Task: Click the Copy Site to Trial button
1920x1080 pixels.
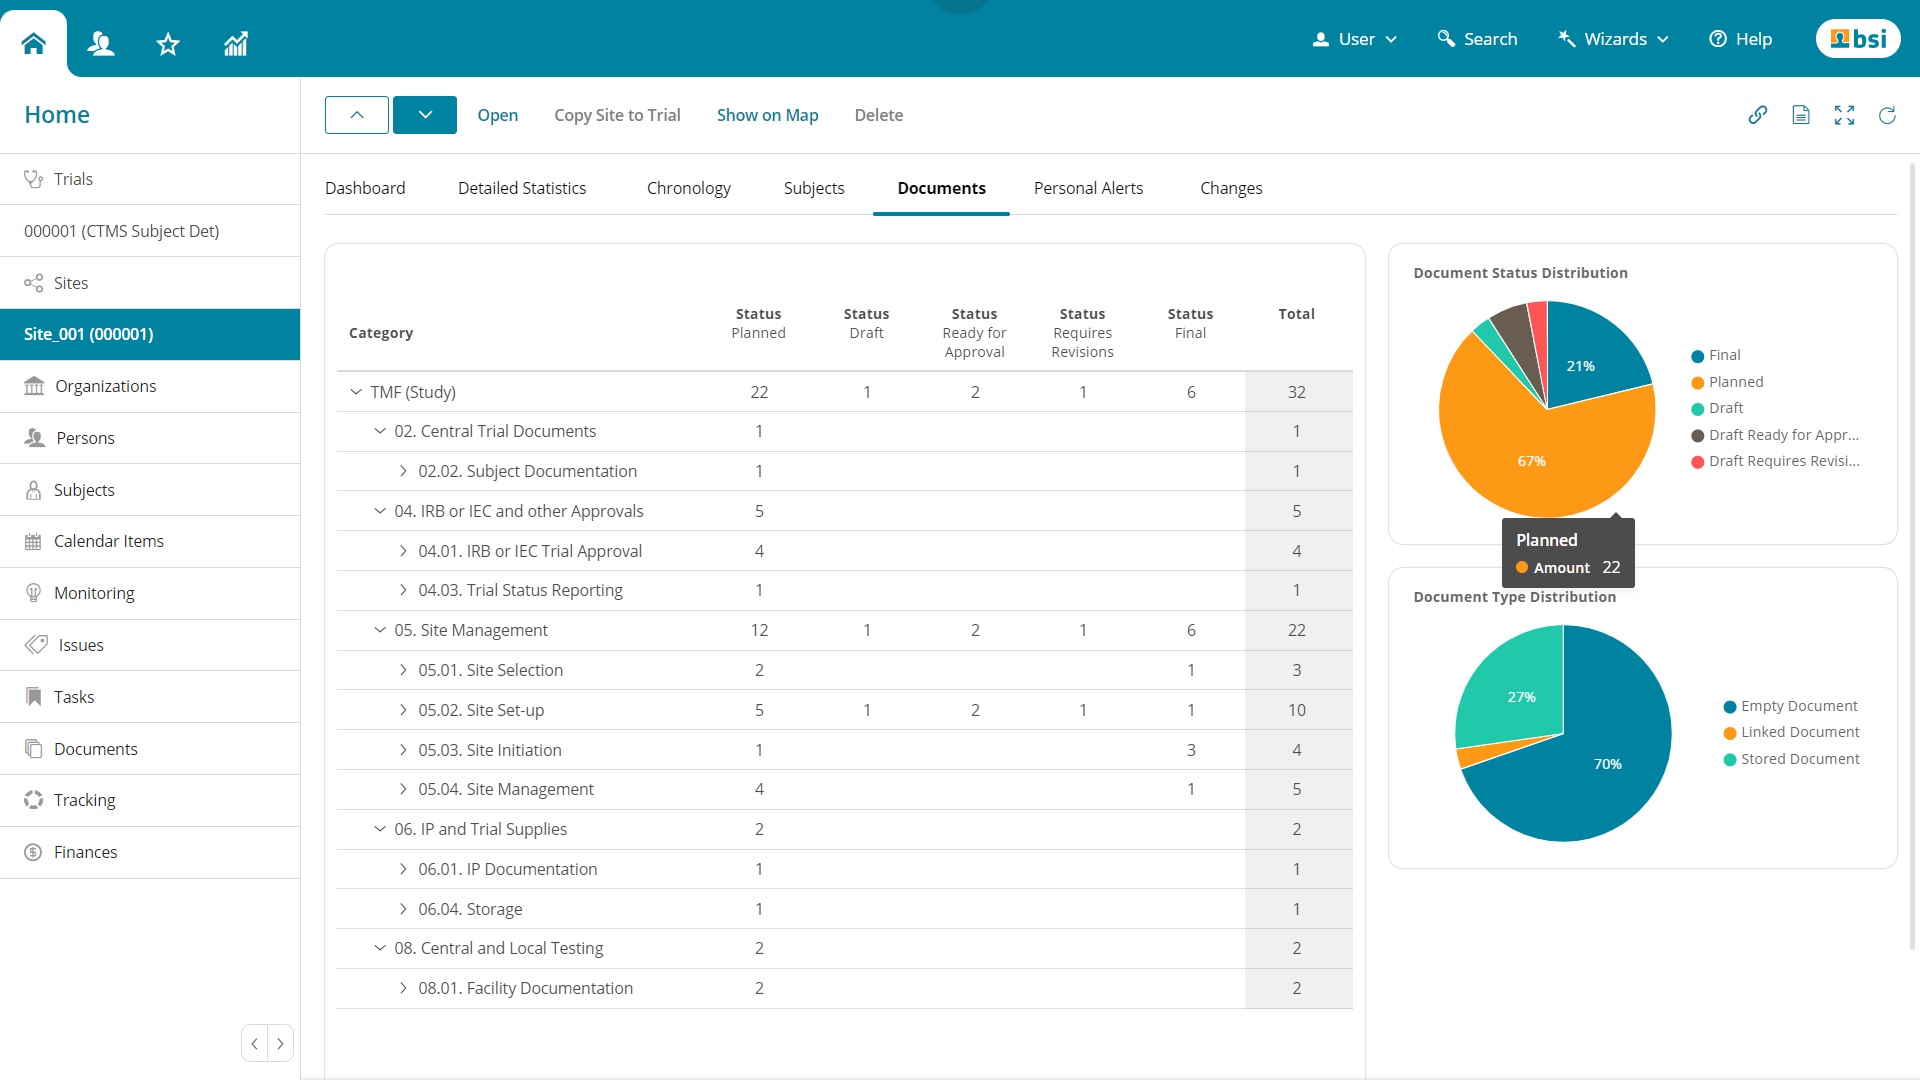Action: [x=617, y=115]
